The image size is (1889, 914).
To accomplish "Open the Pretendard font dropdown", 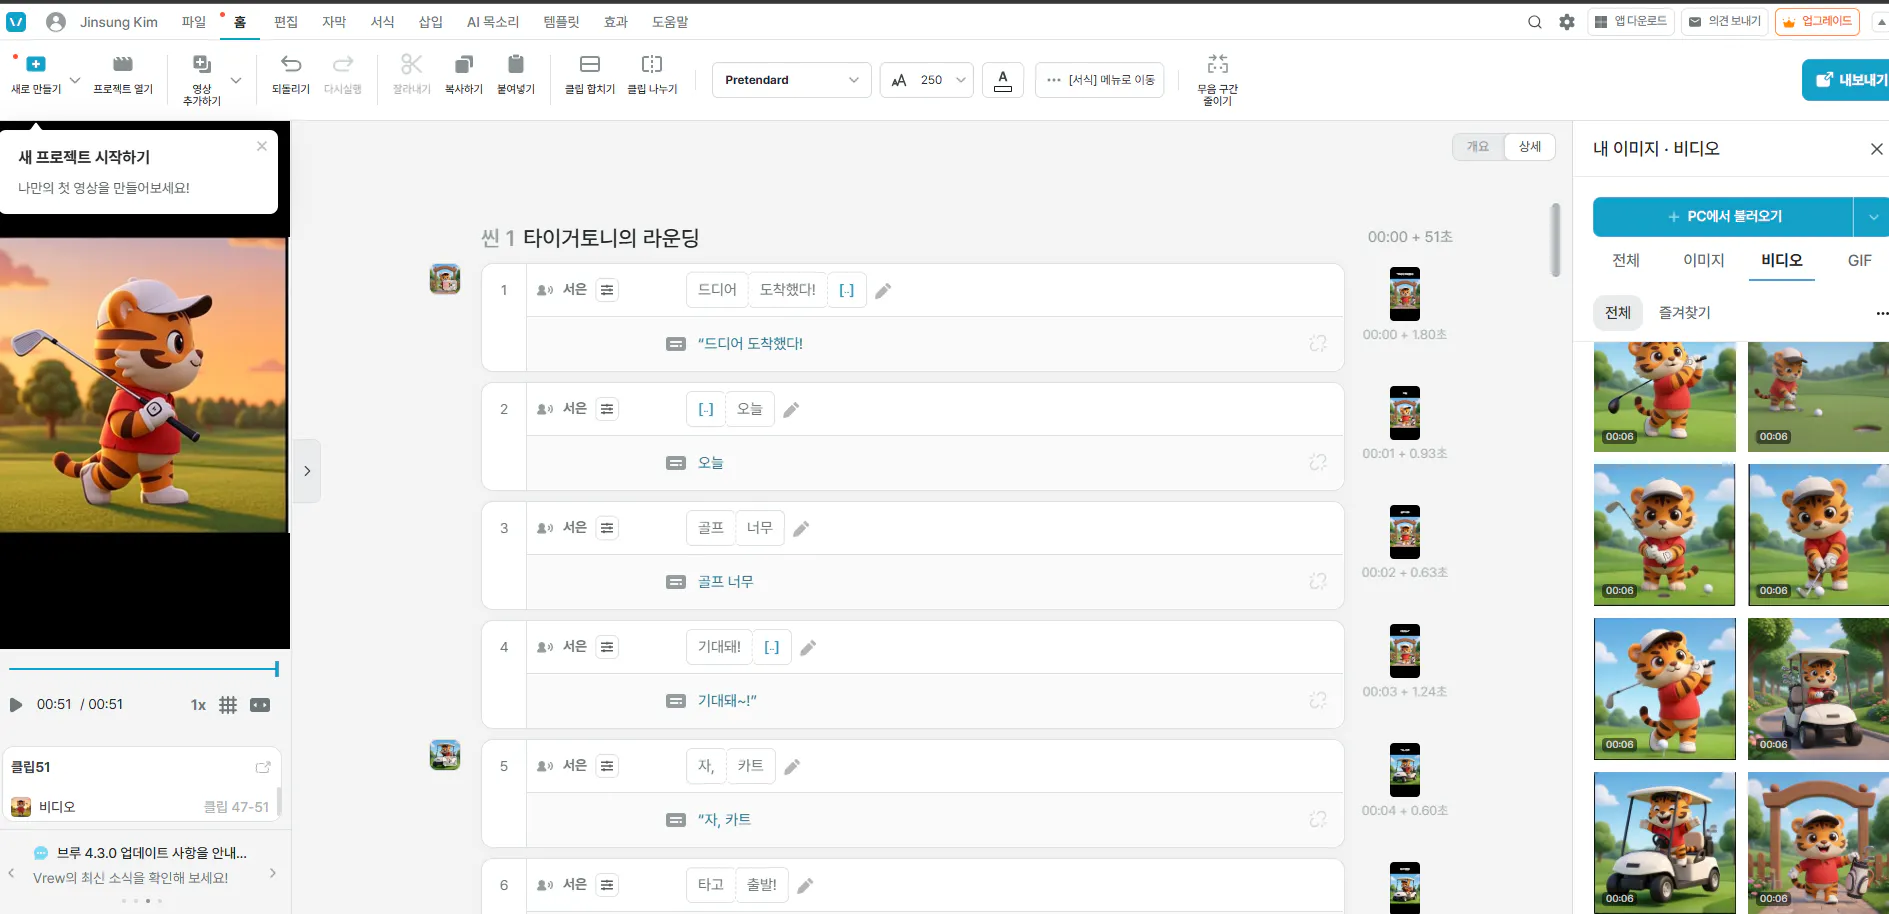I will [x=791, y=80].
